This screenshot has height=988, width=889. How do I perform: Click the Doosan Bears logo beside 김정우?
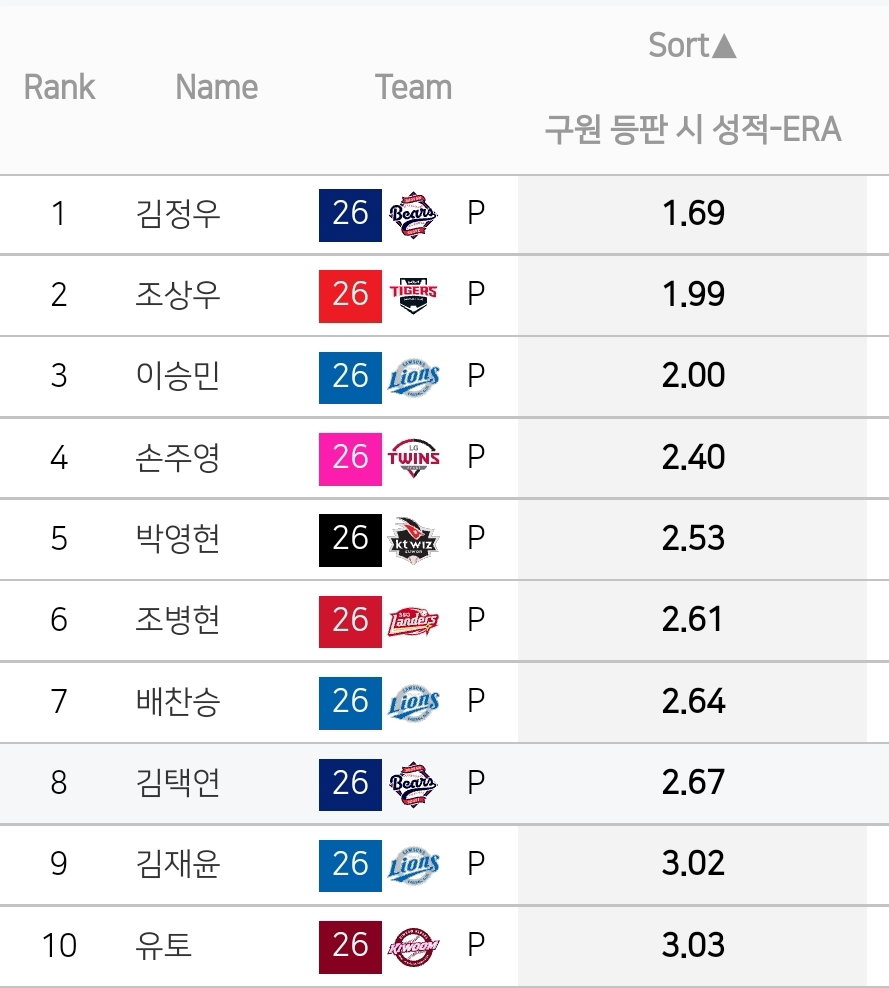tap(413, 214)
